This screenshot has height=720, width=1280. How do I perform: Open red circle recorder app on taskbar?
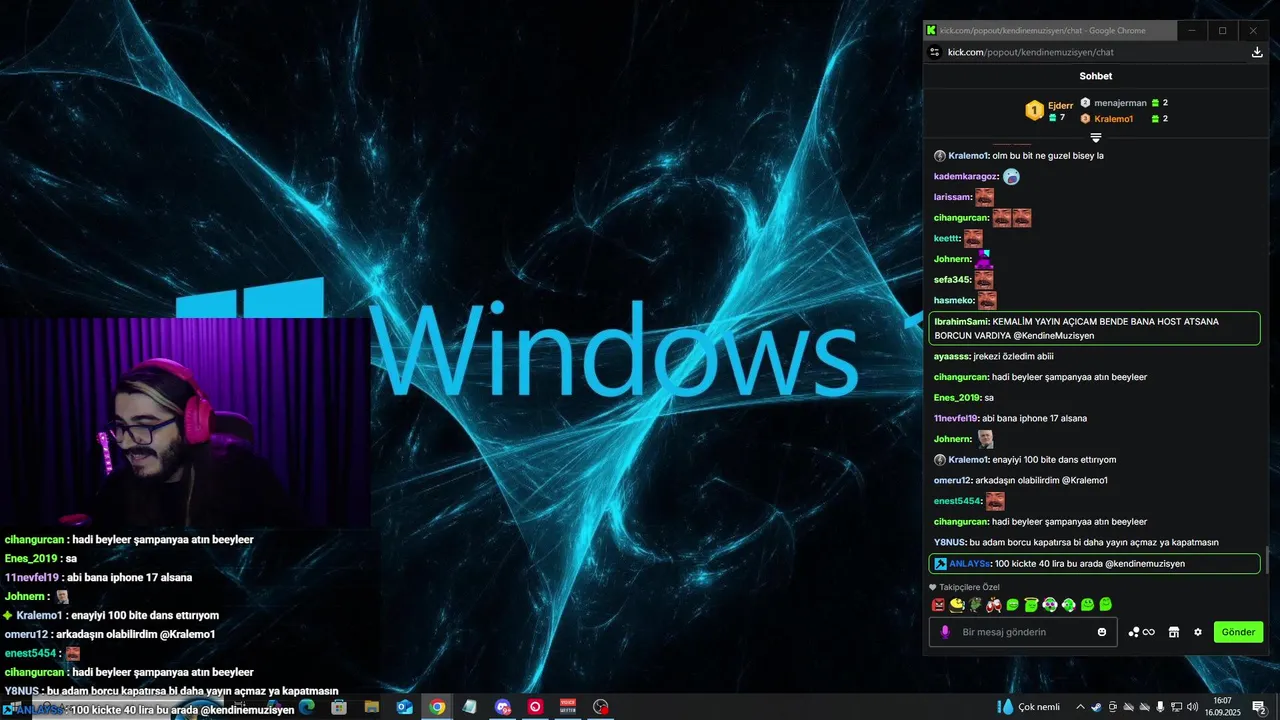tap(535, 706)
